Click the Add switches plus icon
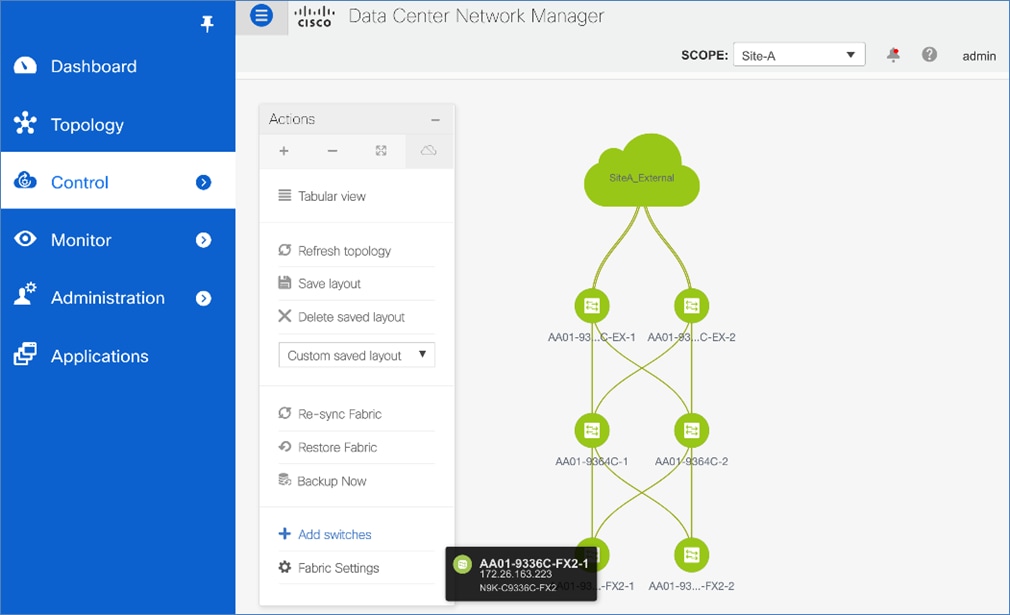Screen dimensions: 1010x615 point(284,533)
